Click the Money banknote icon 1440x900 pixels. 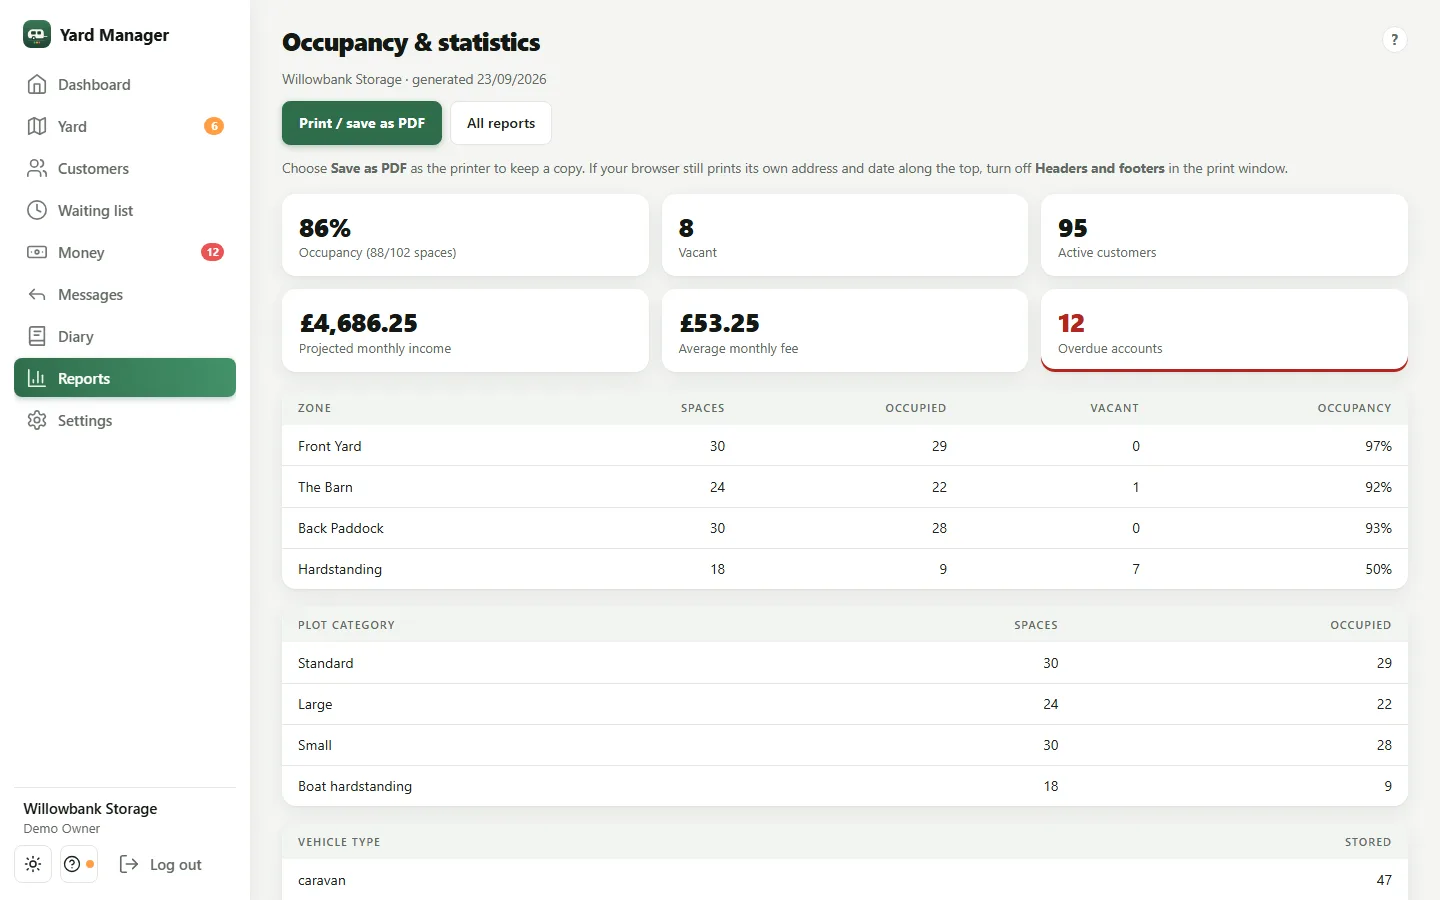click(37, 253)
